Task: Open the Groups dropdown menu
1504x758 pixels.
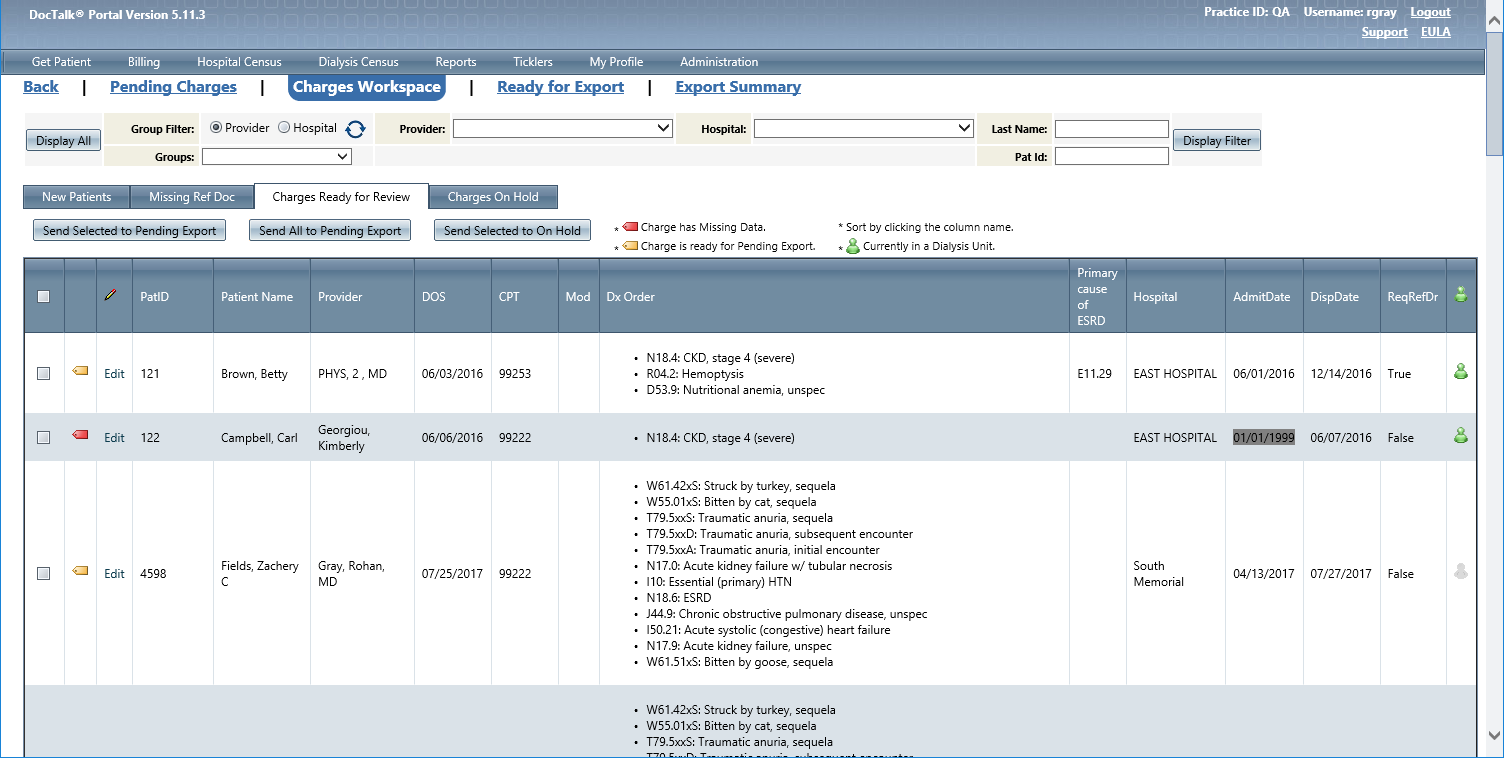Action: tap(277, 156)
